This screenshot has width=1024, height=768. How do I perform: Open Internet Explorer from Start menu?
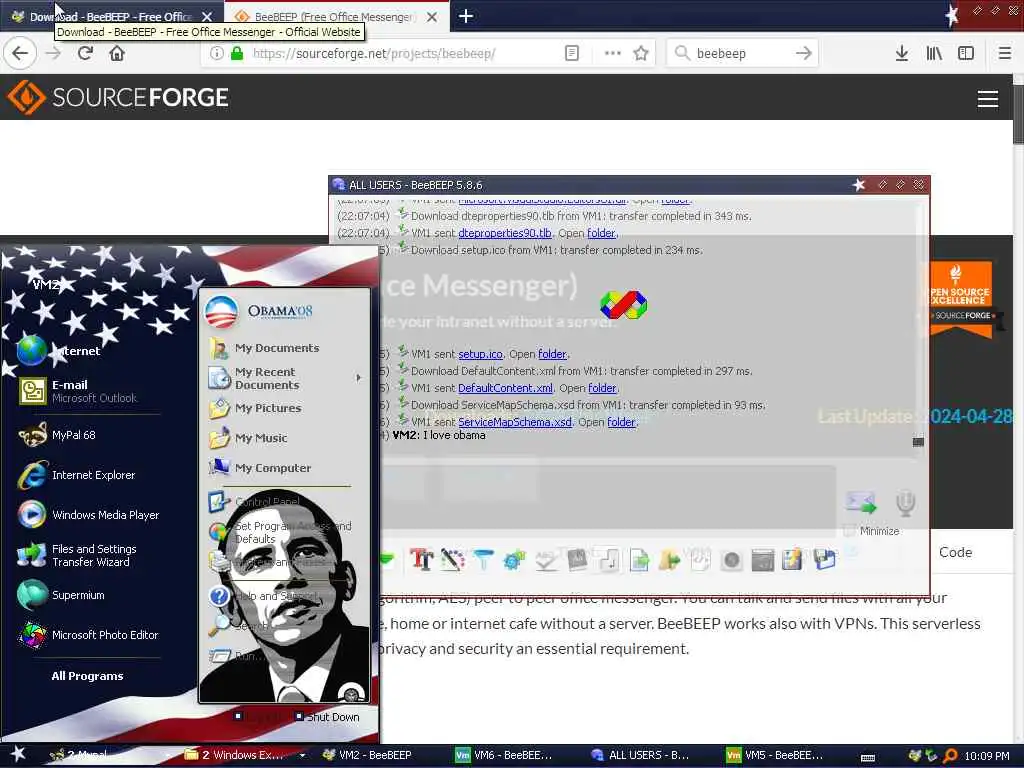click(x=93, y=475)
